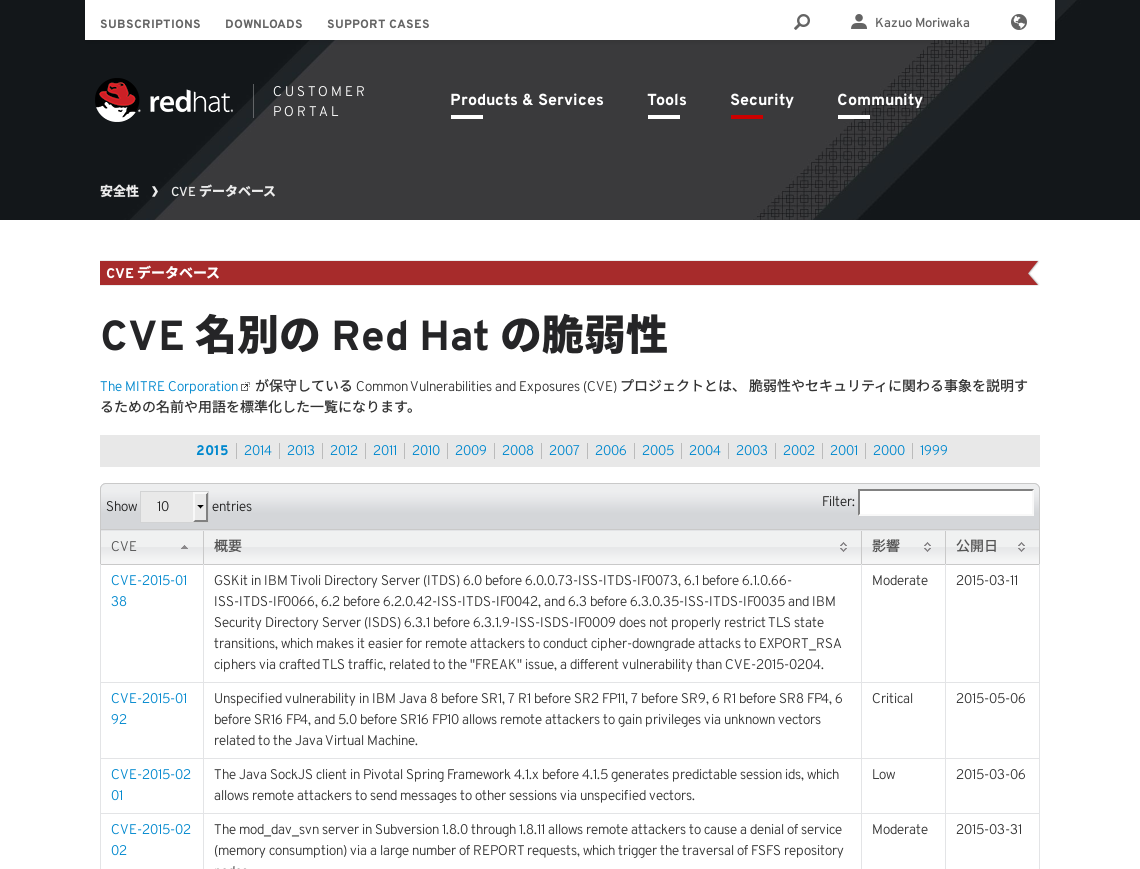
Task: Select year 2012 filter
Action: [344, 450]
